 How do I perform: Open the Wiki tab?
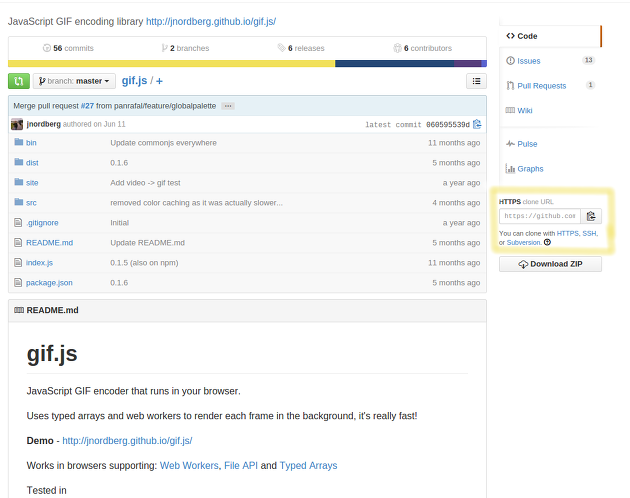pos(524,111)
